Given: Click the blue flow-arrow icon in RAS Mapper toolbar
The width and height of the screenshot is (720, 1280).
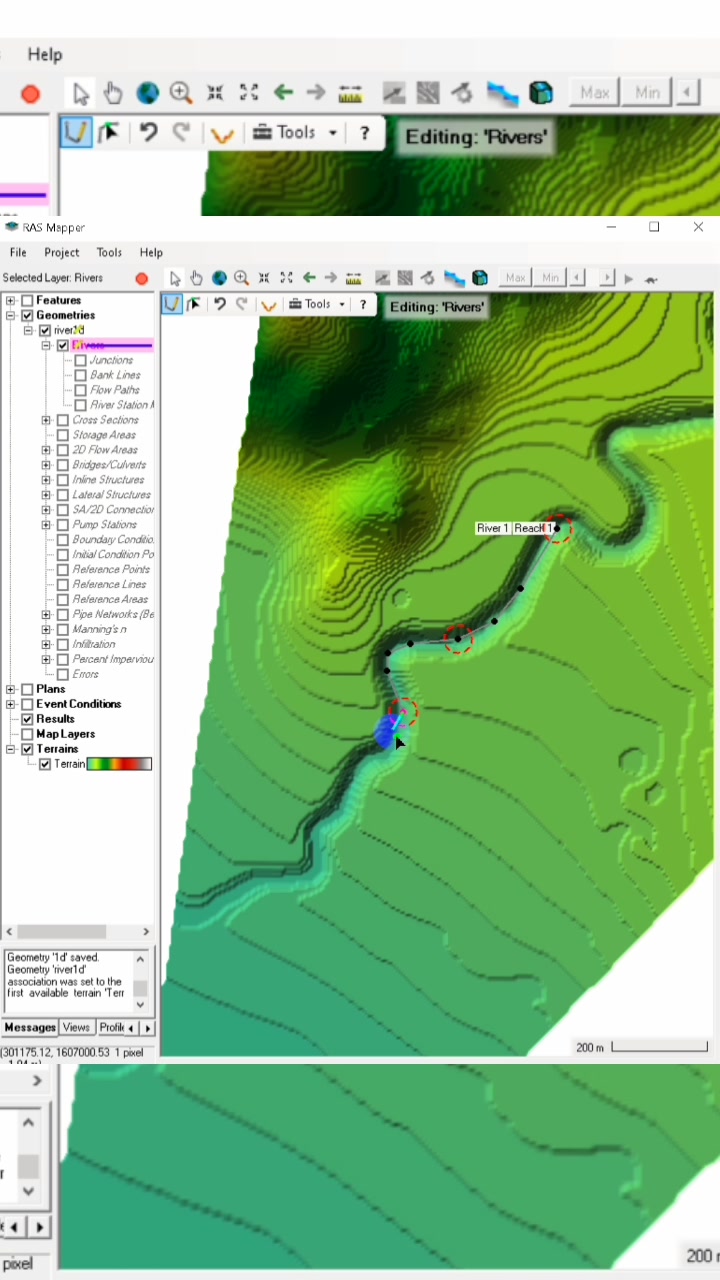Looking at the screenshot, I should [454, 278].
